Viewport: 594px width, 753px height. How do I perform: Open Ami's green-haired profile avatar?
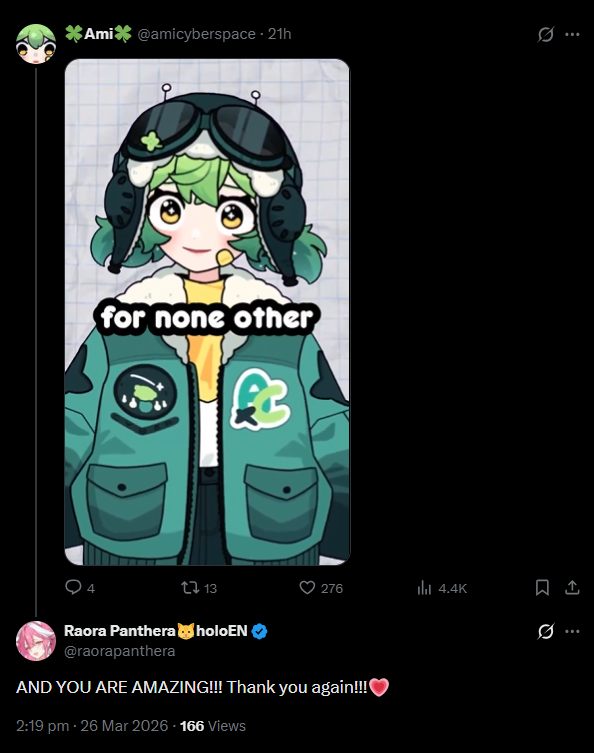coord(36,44)
